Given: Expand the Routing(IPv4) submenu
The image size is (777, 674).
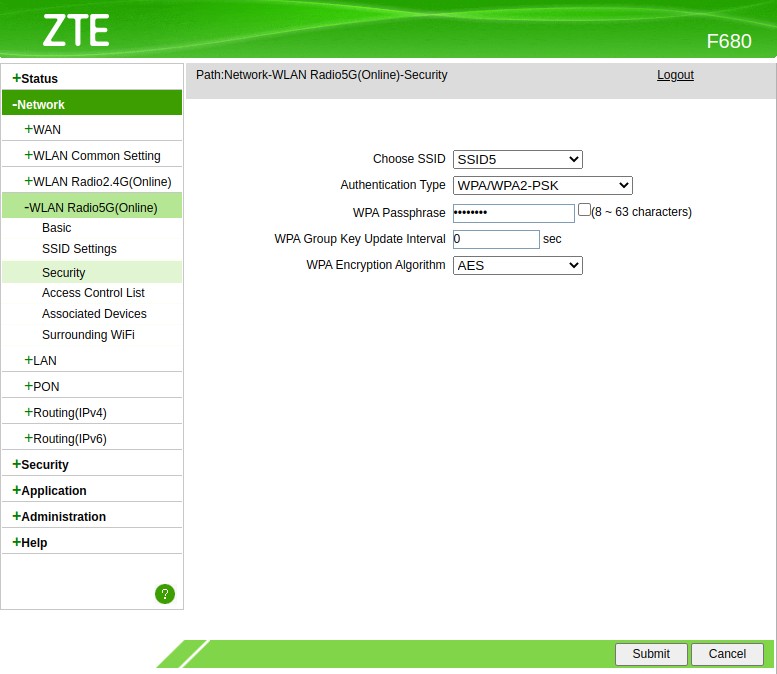Looking at the screenshot, I should coord(65,412).
